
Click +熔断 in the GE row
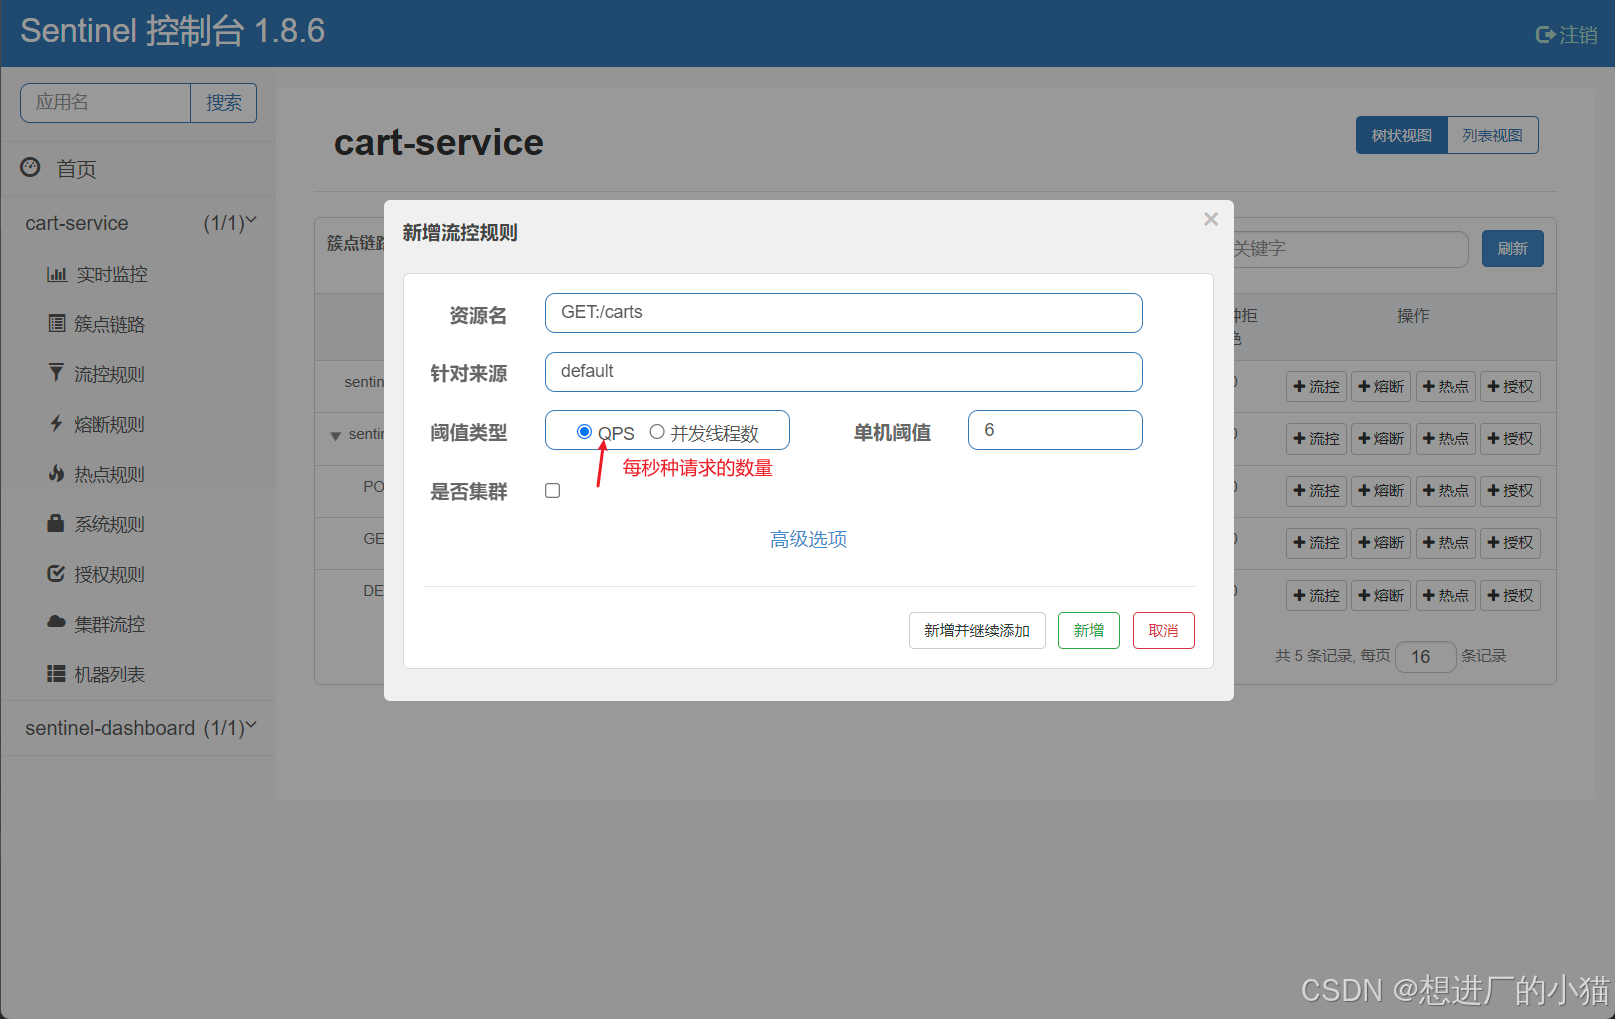click(1381, 542)
